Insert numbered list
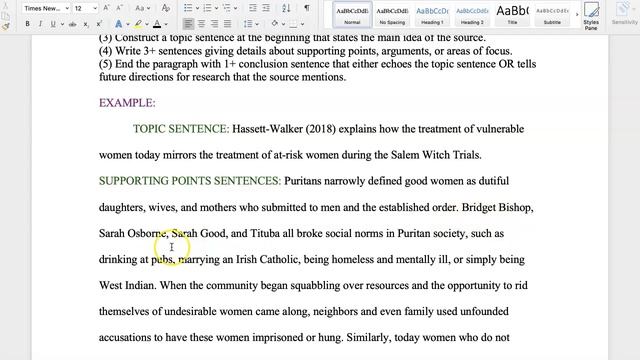 tap(207, 8)
